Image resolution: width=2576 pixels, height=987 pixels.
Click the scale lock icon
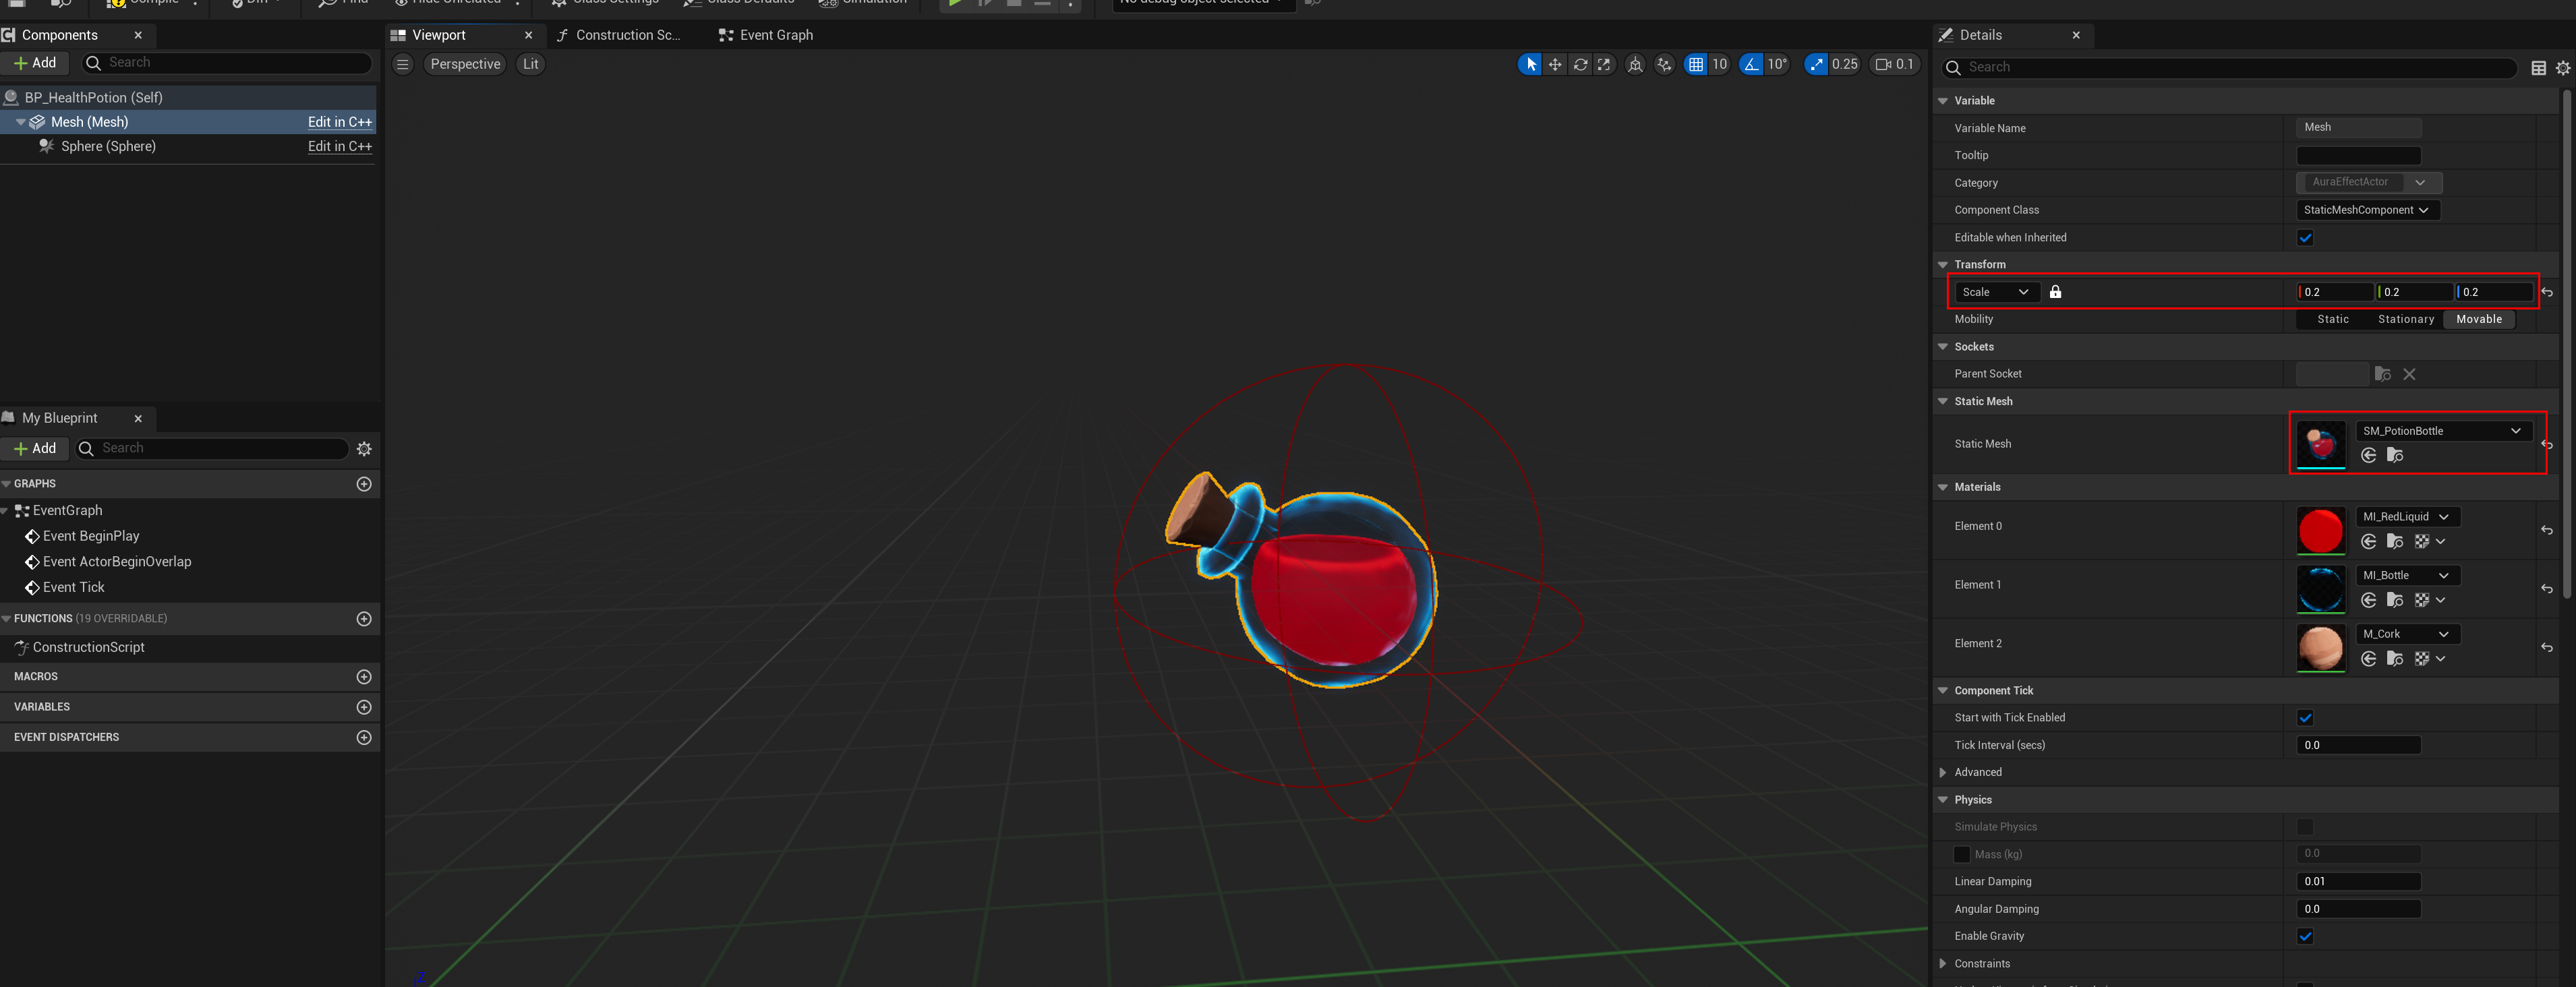pyautogui.click(x=2055, y=292)
